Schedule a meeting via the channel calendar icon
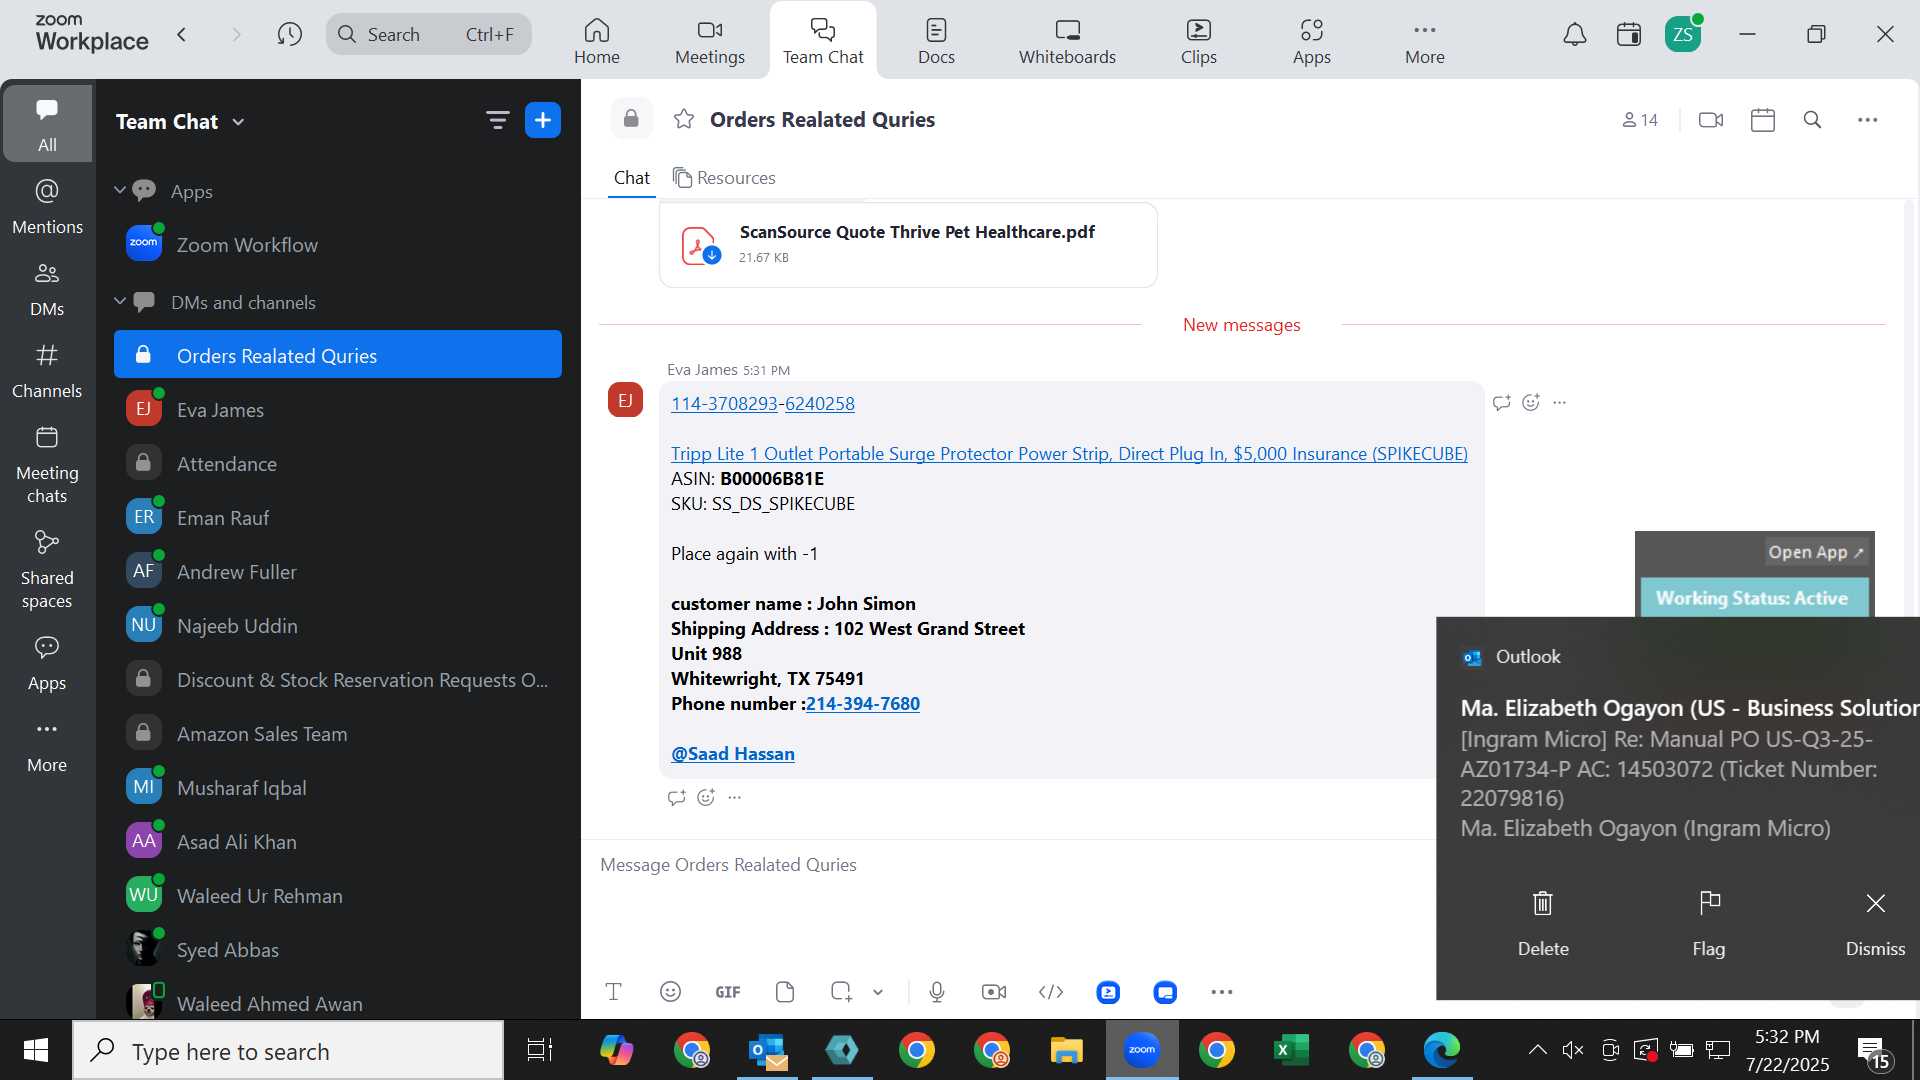This screenshot has height=1080, width=1920. pos(1763,120)
